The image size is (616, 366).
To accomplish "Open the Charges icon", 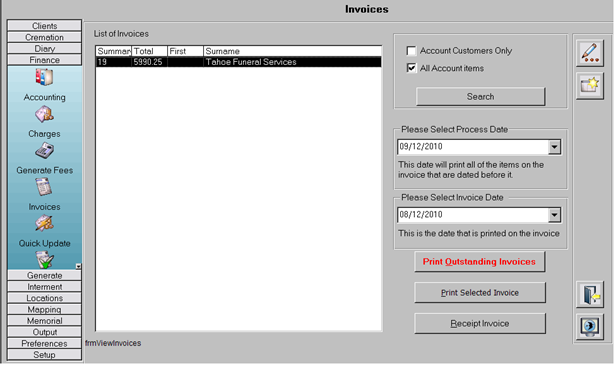I will coord(44,114).
